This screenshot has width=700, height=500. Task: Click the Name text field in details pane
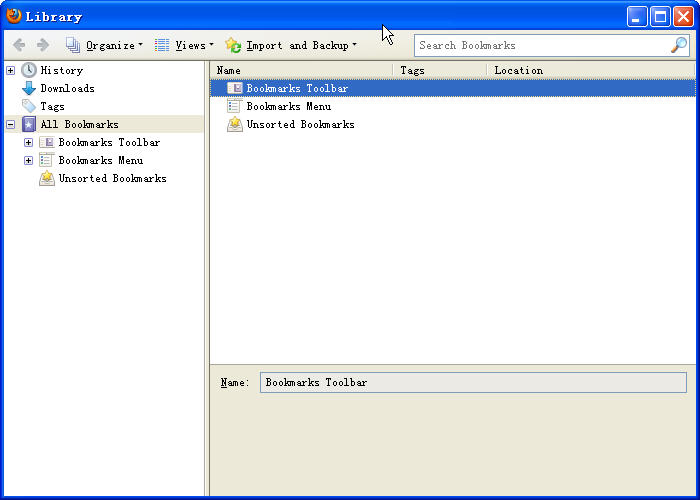point(472,382)
